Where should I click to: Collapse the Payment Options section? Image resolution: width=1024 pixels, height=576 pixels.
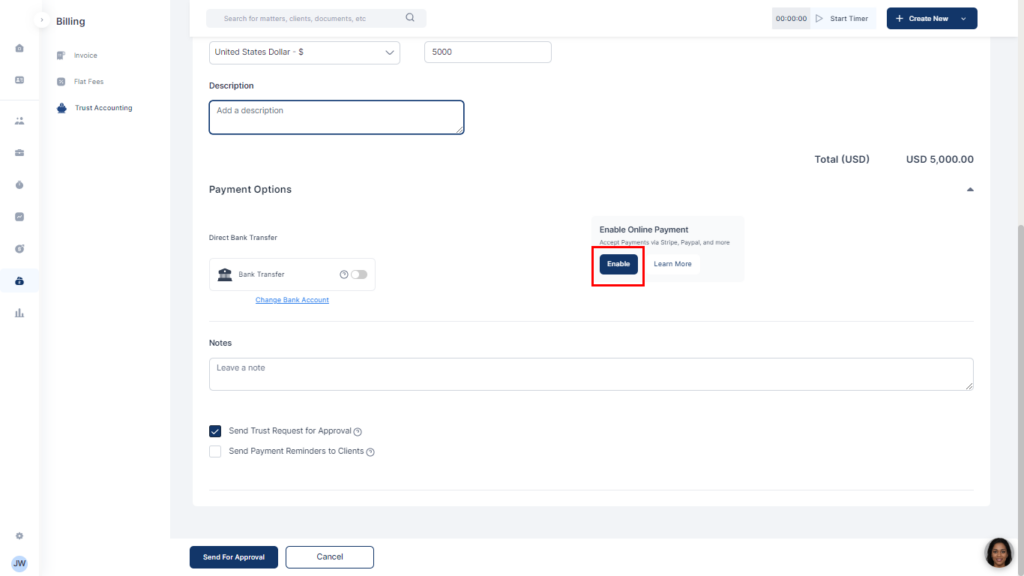click(x=969, y=189)
